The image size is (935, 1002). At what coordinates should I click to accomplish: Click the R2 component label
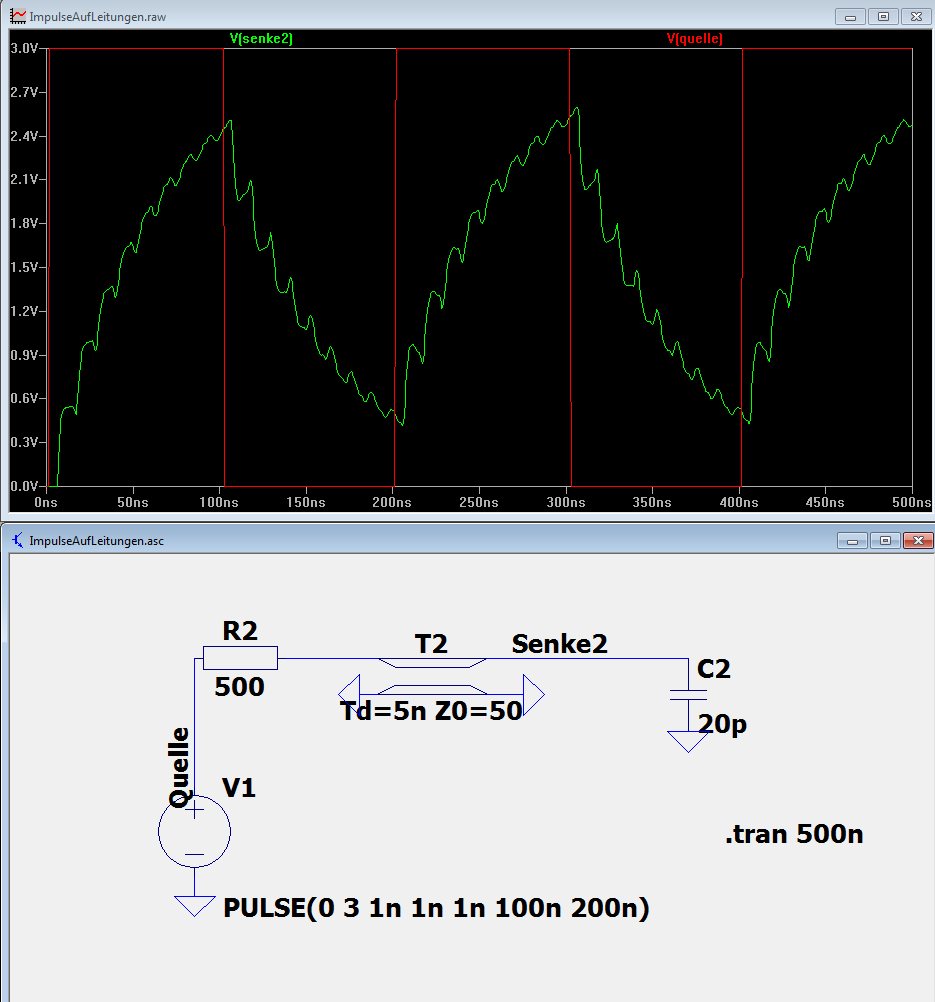click(x=240, y=631)
